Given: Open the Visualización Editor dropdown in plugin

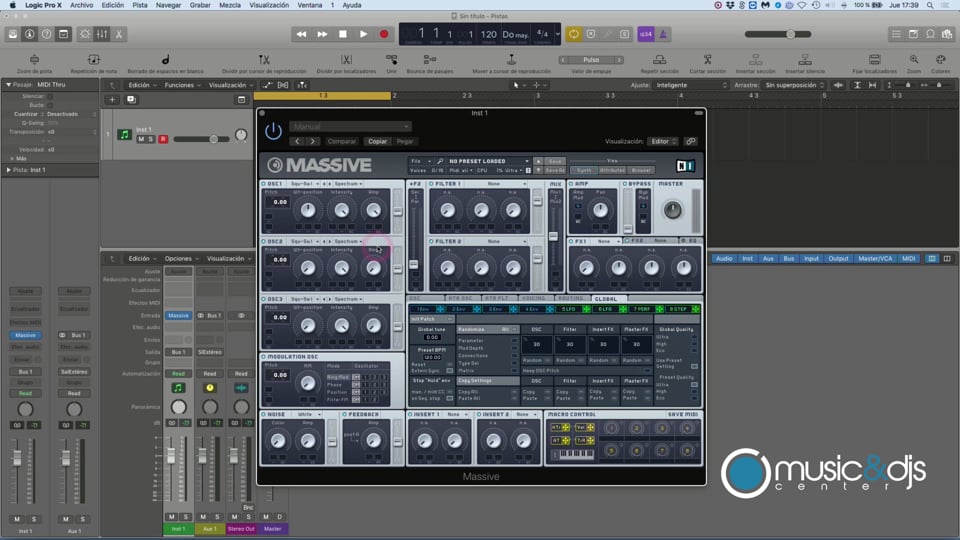Looking at the screenshot, I should click(663, 141).
